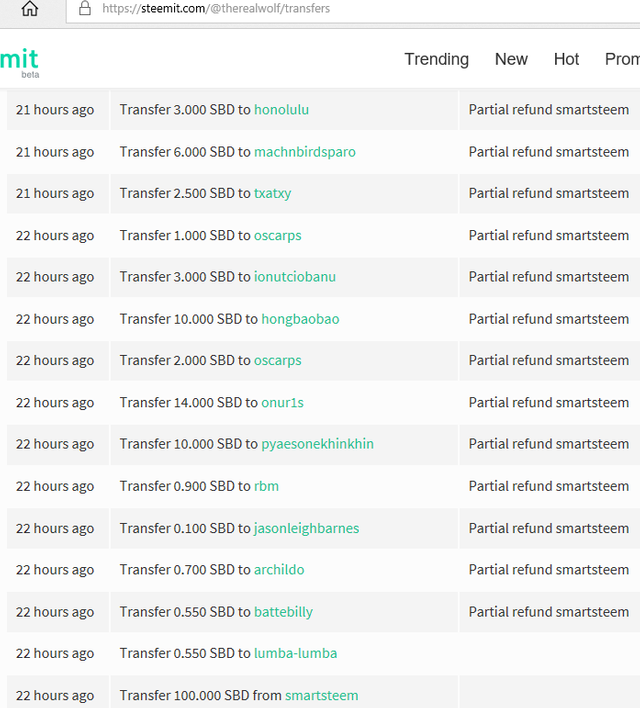Open the archildo account link
Image resolution: width=640 pixels, height=708 pixels.
(x=279, y=570)
